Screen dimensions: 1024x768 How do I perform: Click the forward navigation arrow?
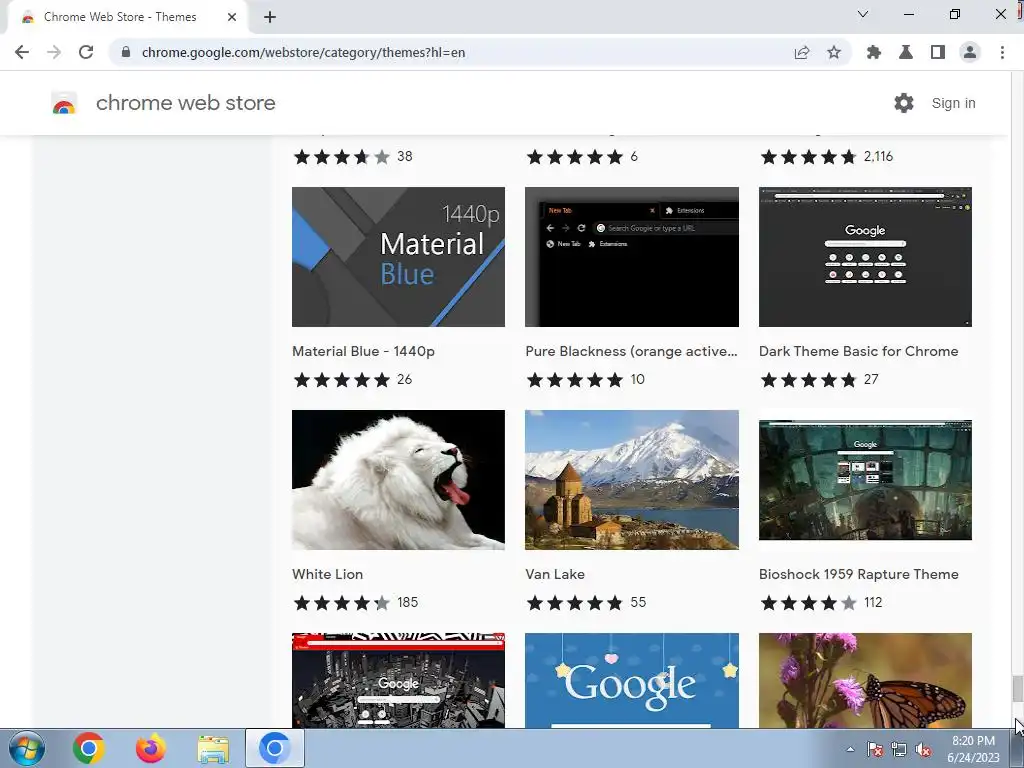[54, 52]
